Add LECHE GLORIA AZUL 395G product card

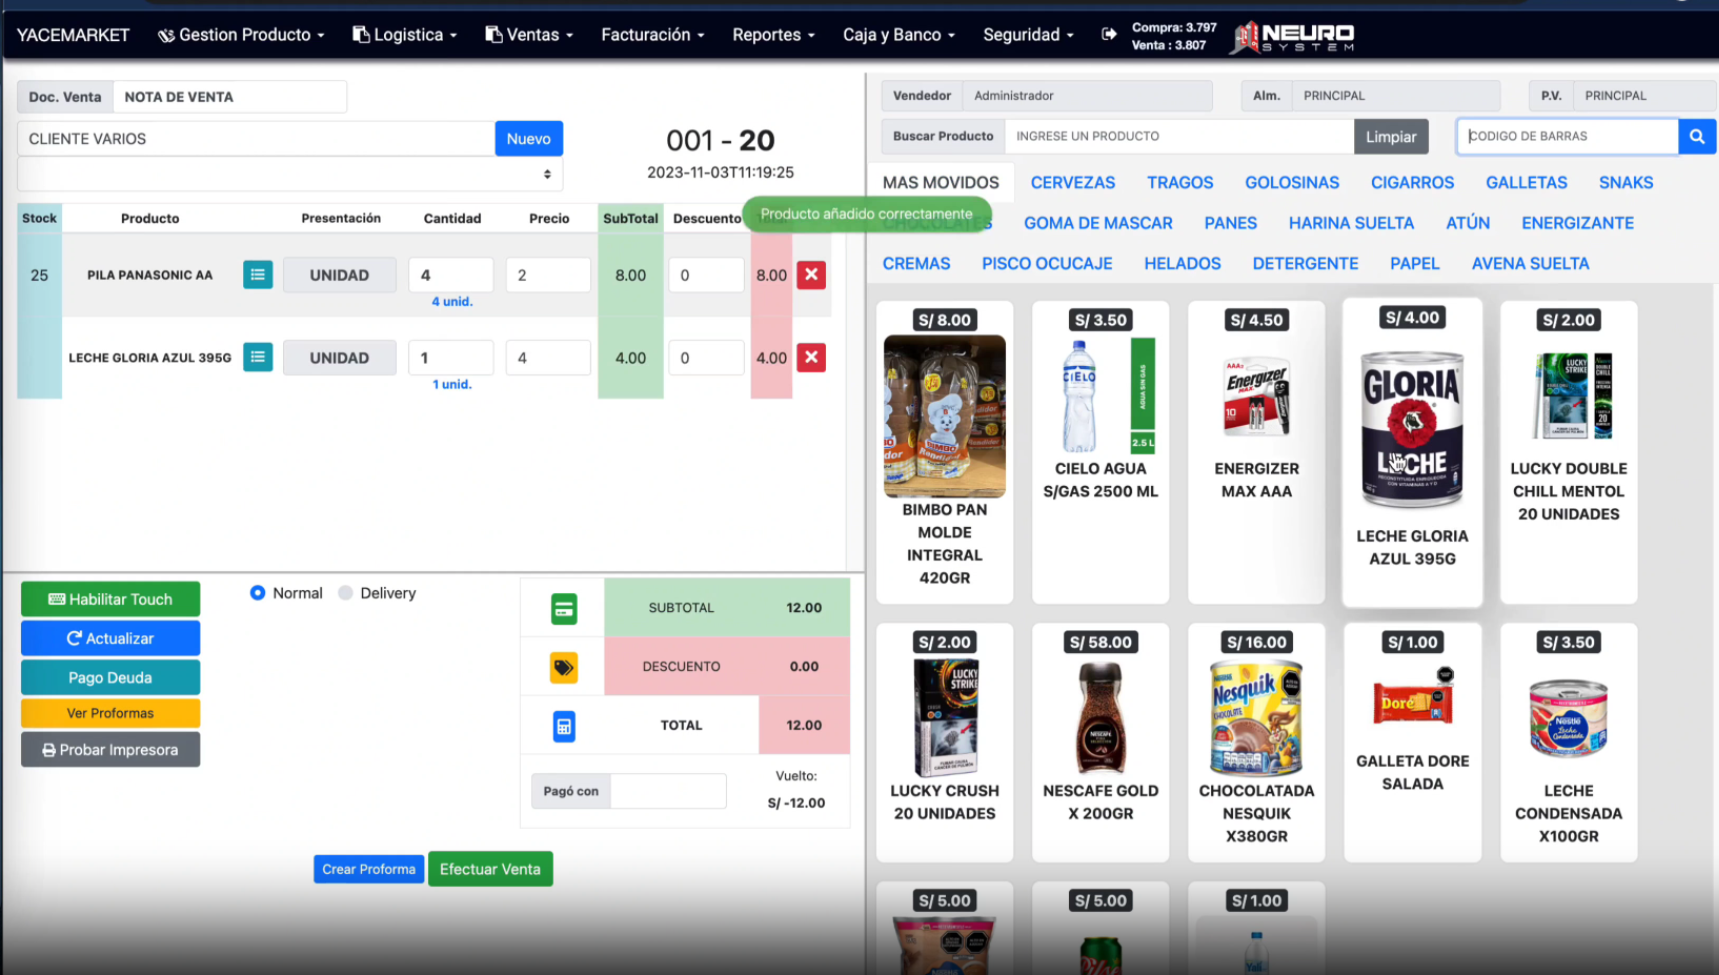pos(1412,452)
